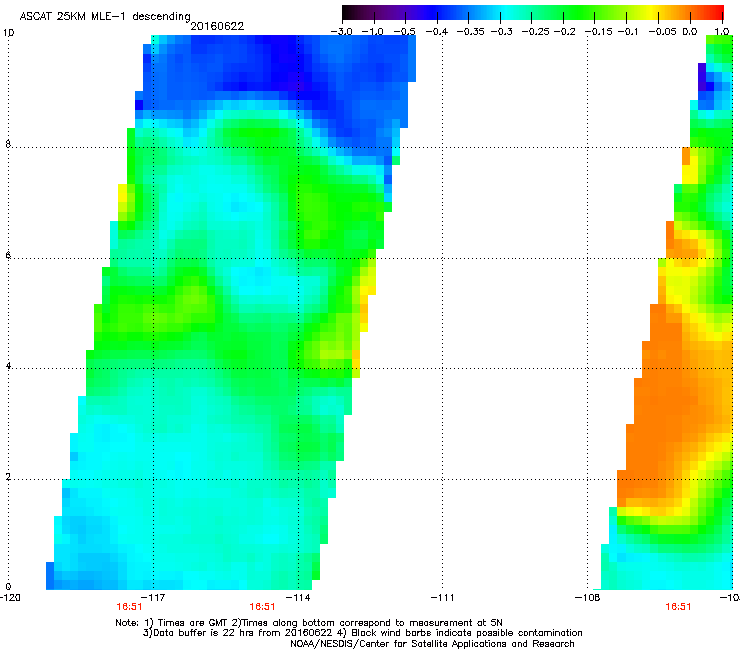Click the longitude axis label '-111'
Screen dimensions: 740x650
click(x=443, y=598)
